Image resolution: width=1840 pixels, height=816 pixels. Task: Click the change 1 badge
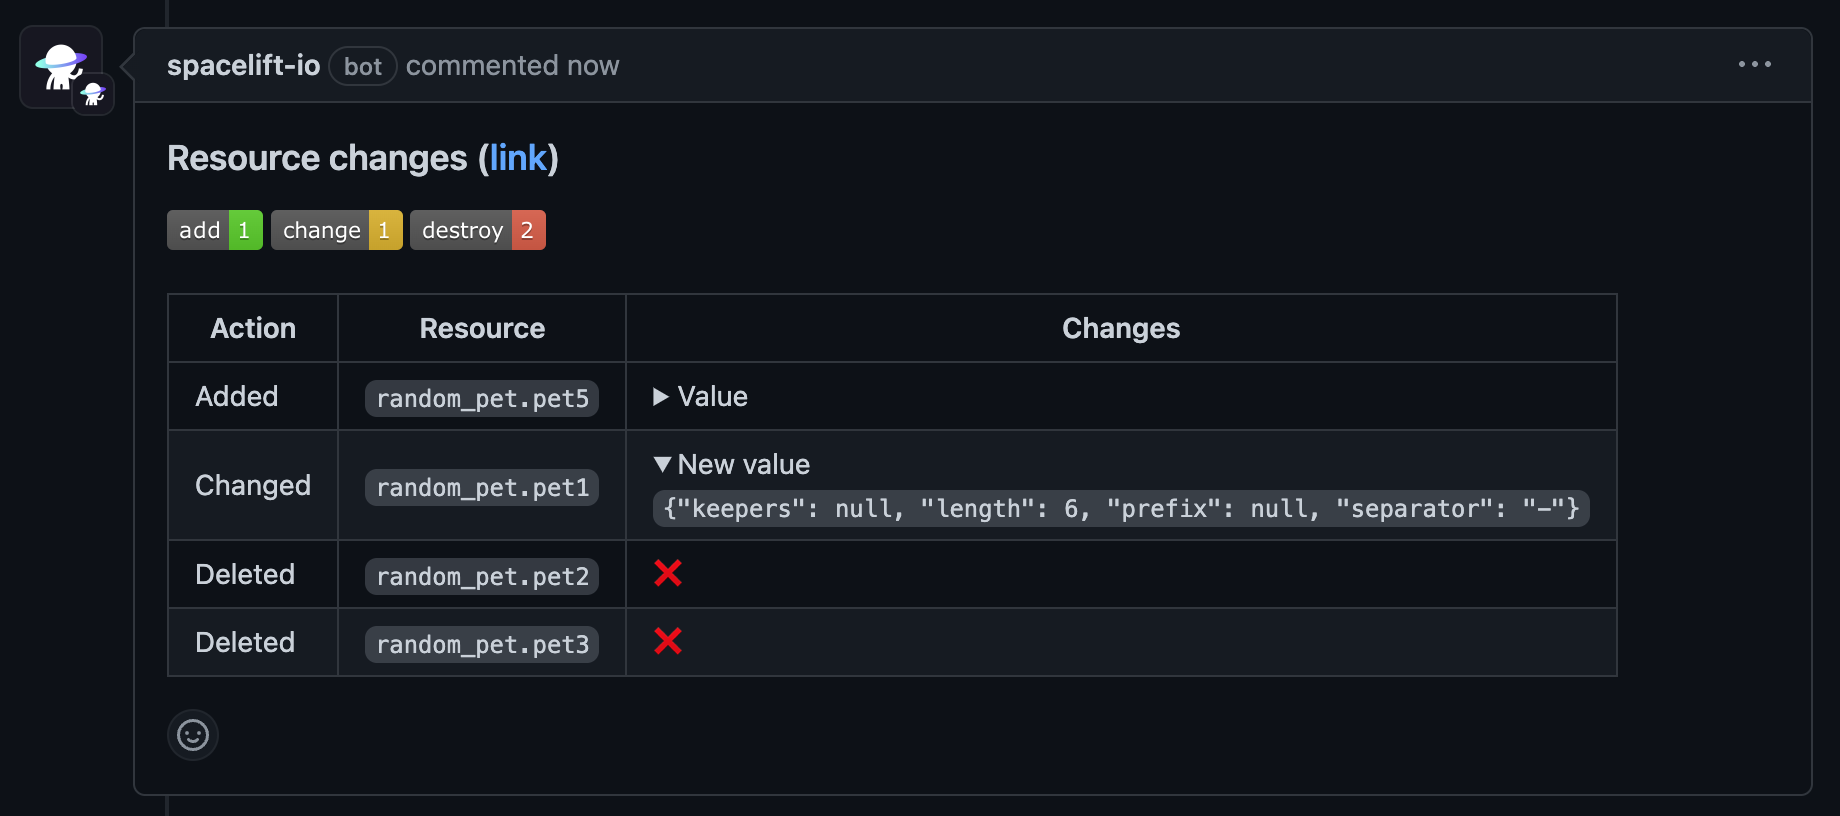point(336,230)
